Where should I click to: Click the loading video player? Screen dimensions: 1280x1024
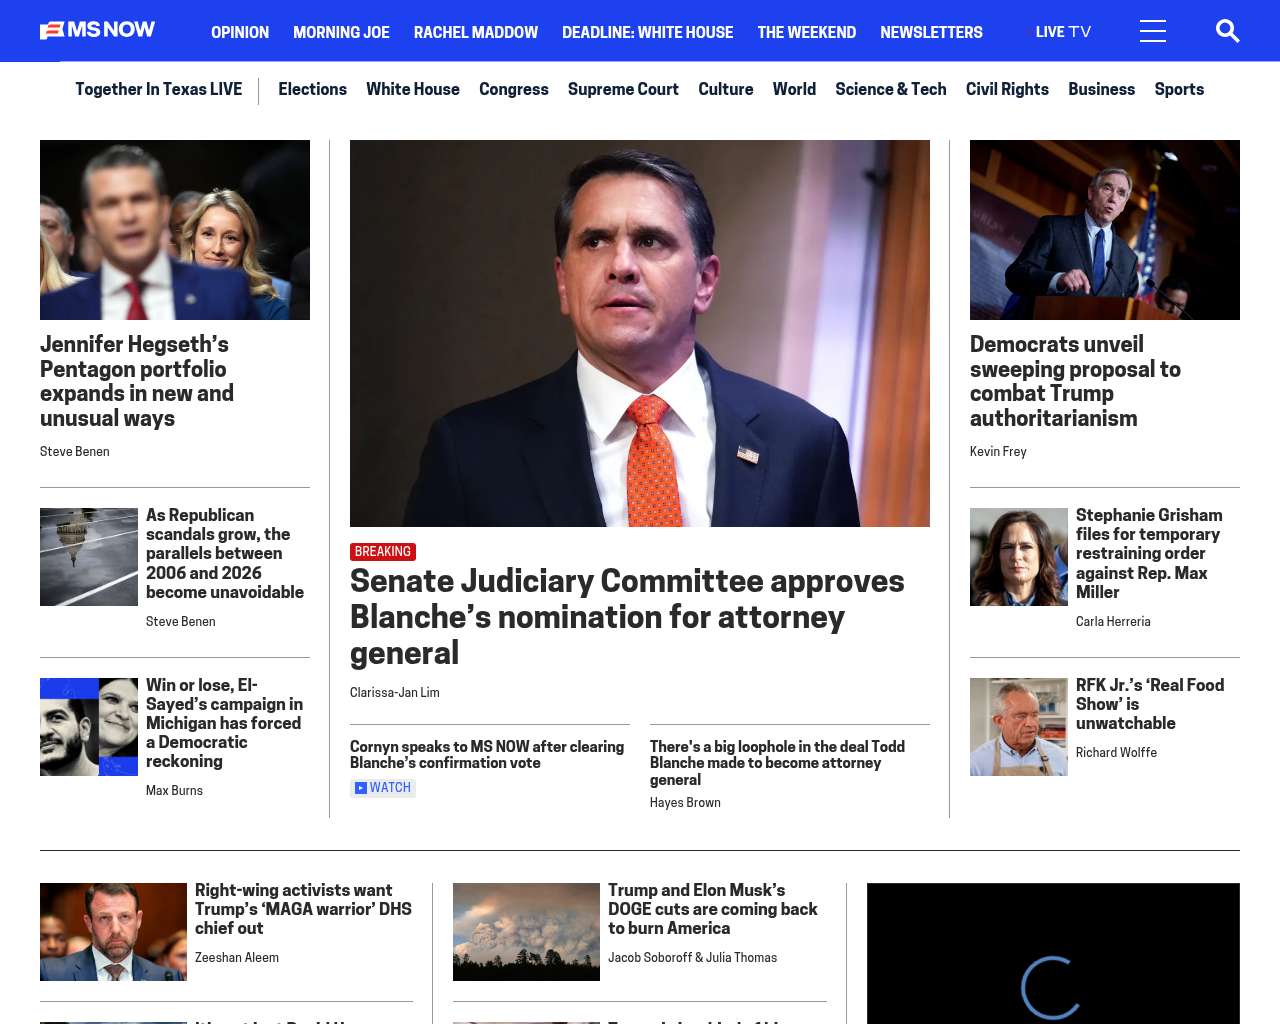pyautogui.click(x=1053, y=953)
